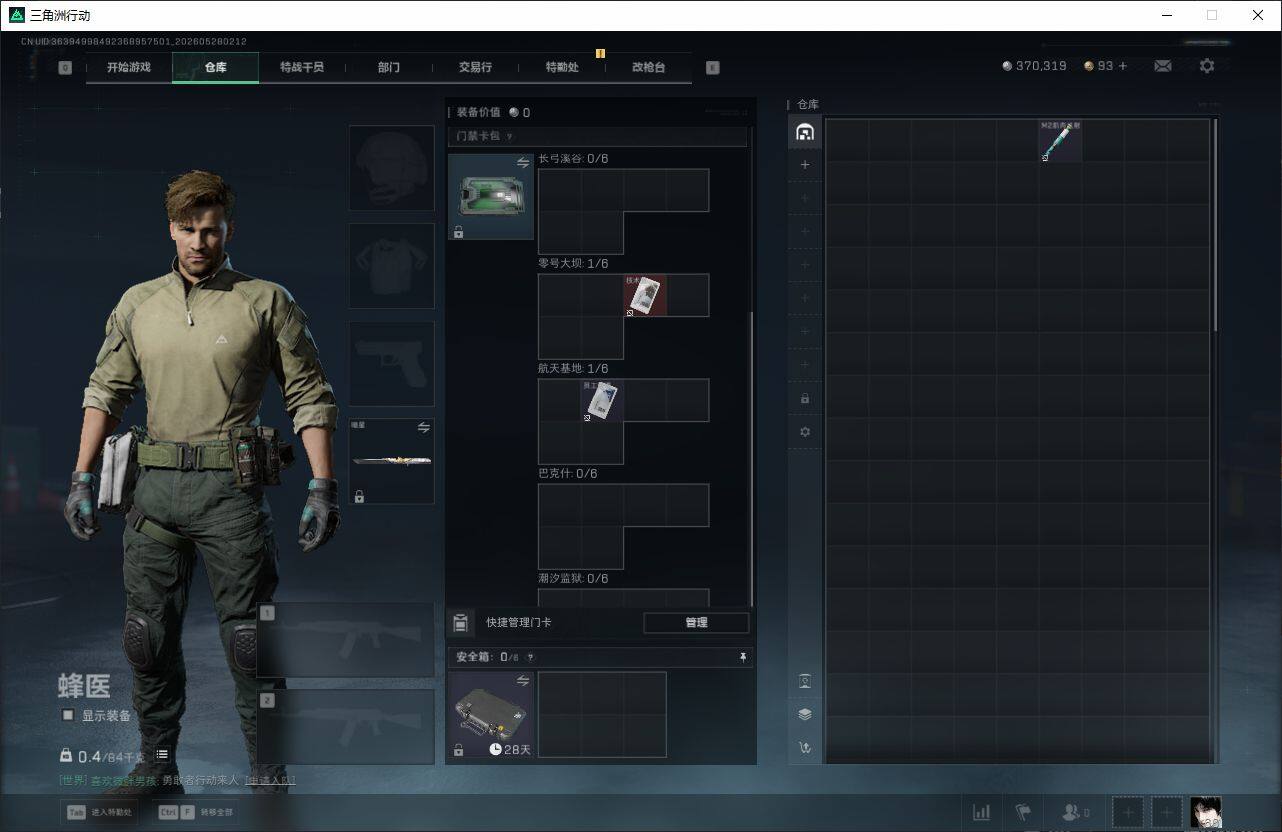Image resolution: width=1282 pixels, height=832 pixels.
Task: Click the 快捷管理门卡 card icon
Action: click(460, 623)
